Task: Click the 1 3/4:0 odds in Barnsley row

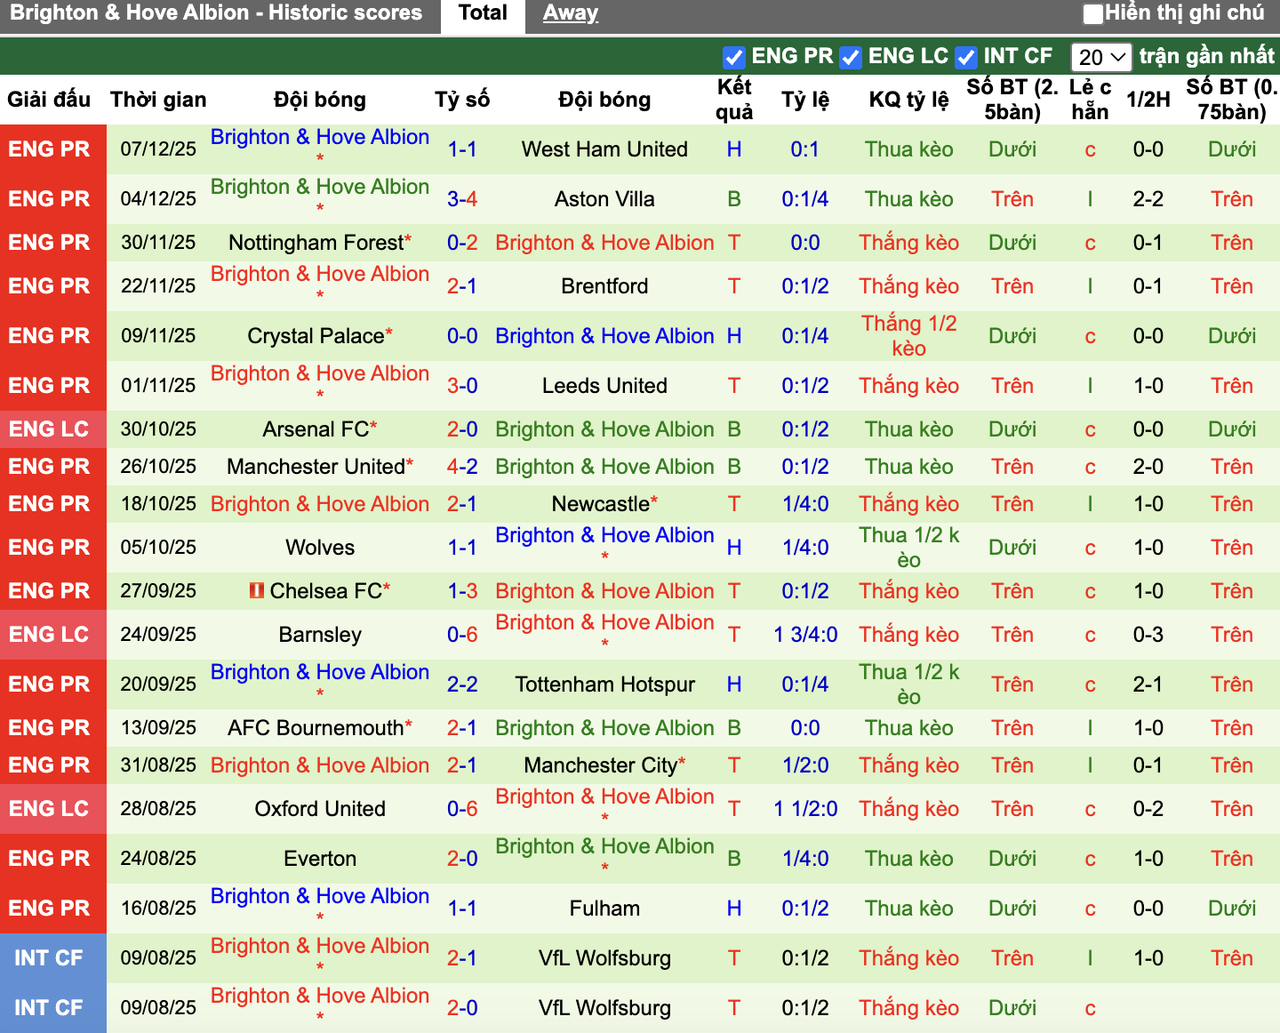Action: (805, 634)
